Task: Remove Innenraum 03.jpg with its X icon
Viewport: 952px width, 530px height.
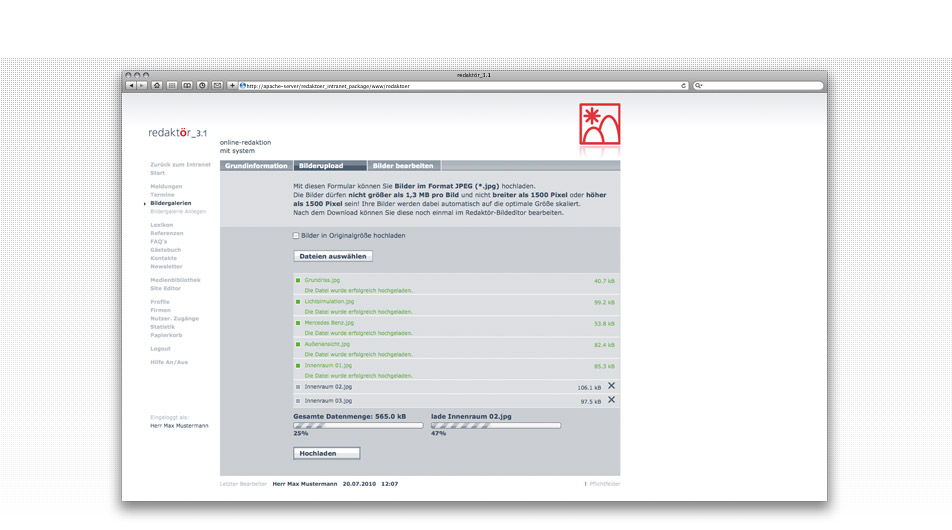Action: pyautogui.click(x=611, y=400)
